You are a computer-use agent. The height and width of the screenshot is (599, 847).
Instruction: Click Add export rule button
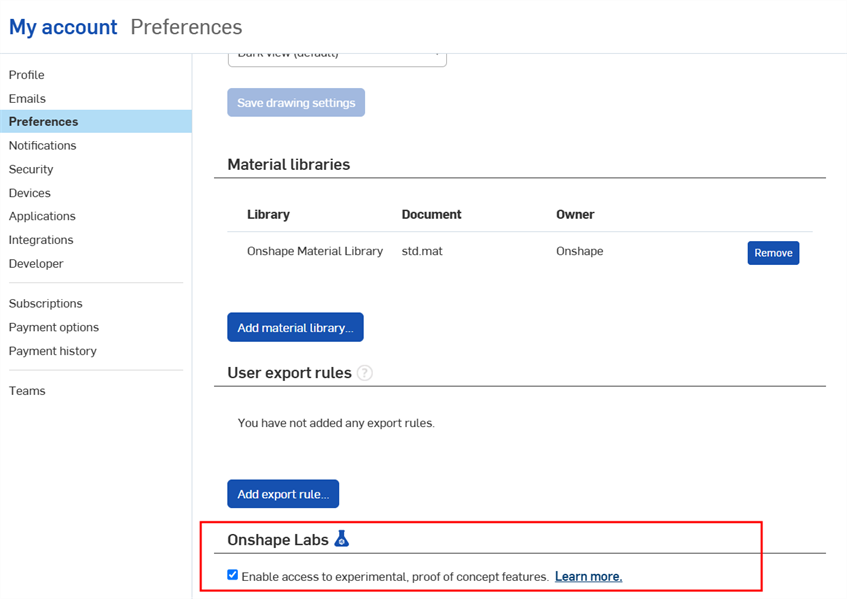283,494
